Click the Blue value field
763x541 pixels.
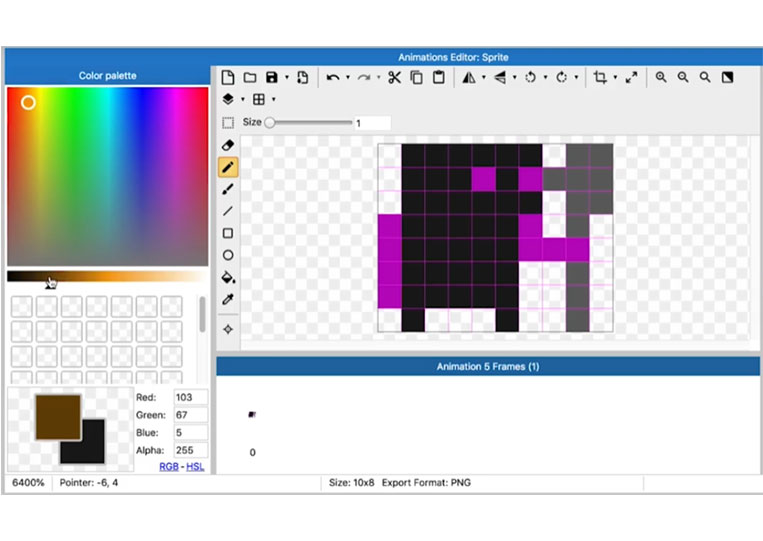pos(190,433)
